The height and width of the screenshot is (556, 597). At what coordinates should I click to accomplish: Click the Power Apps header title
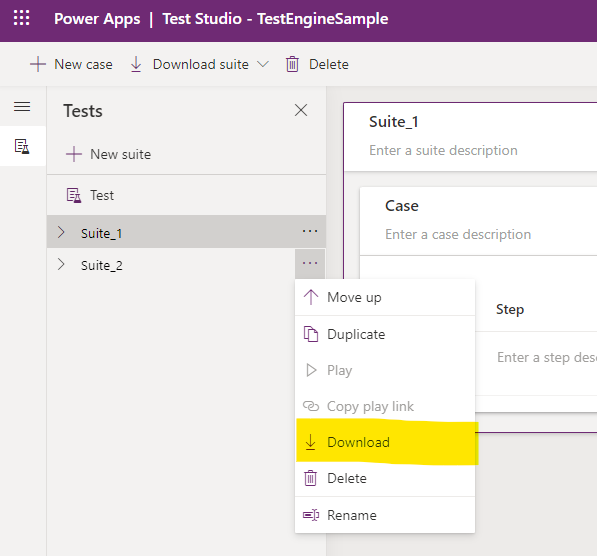click(x=97, y=19)
